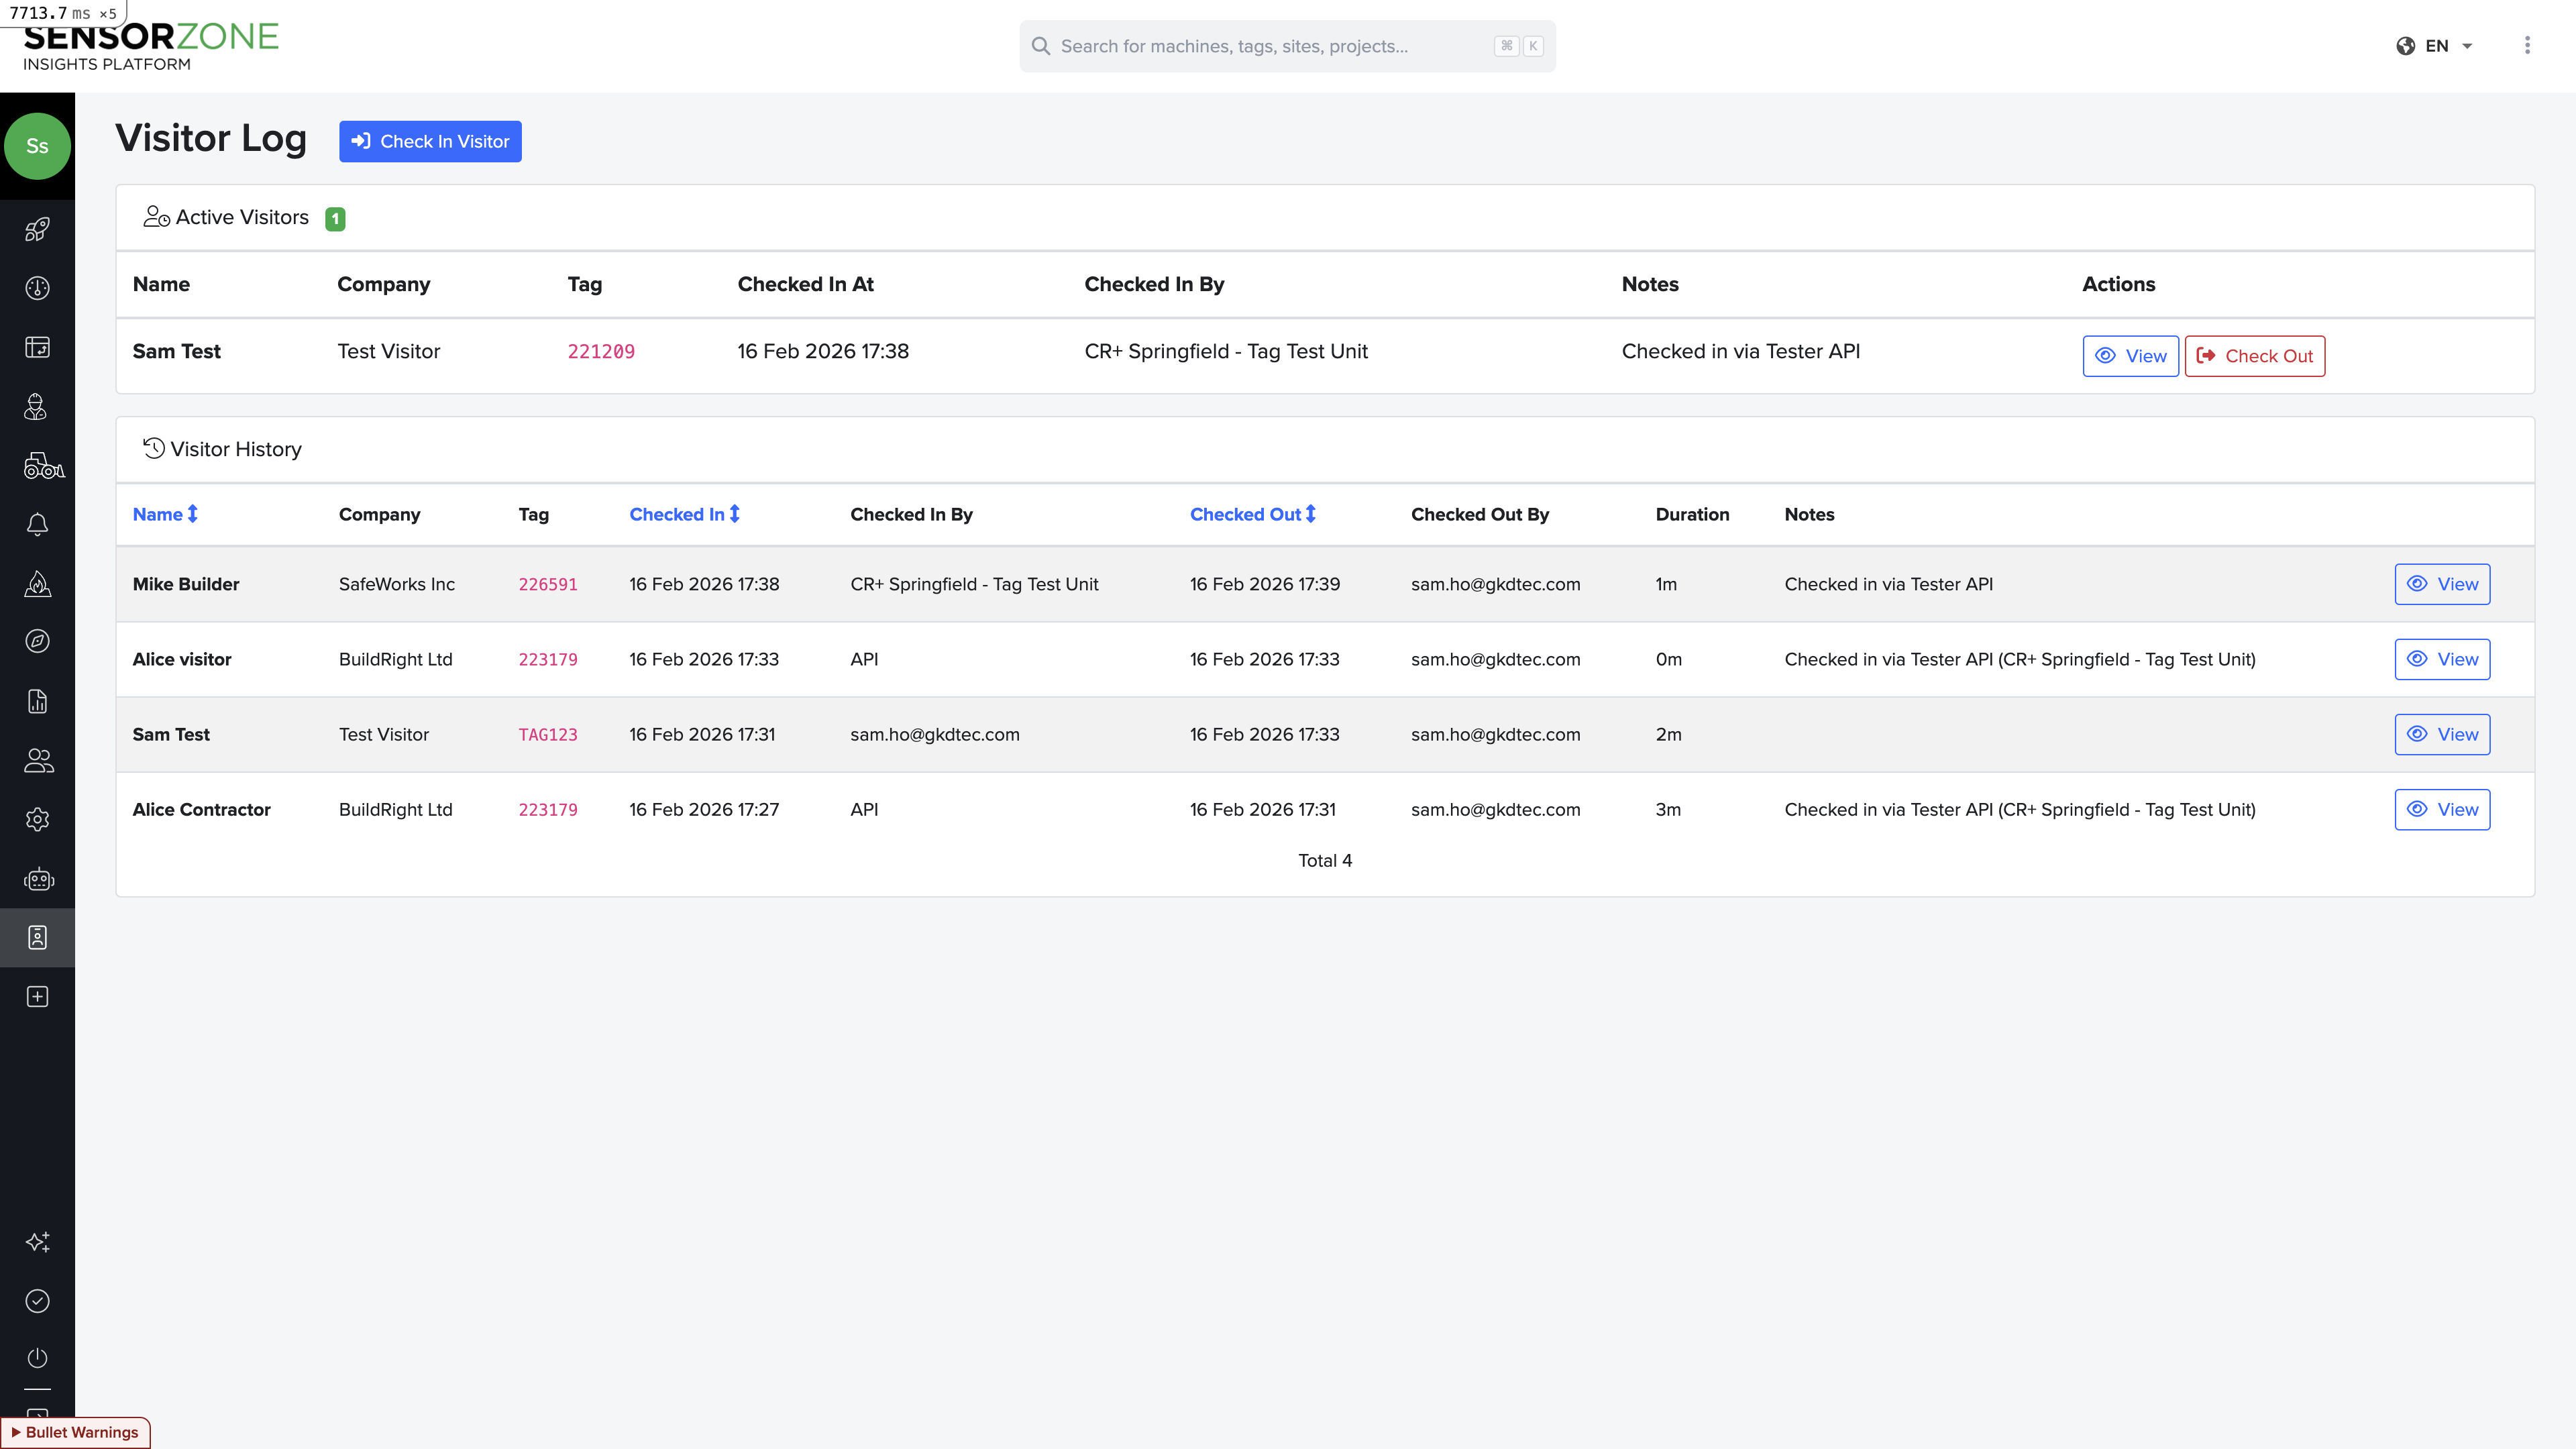Viewport: 2576px width, 1449px height.
Task: Click the bell alerts sidebar icon
Action: coord(37,524)
